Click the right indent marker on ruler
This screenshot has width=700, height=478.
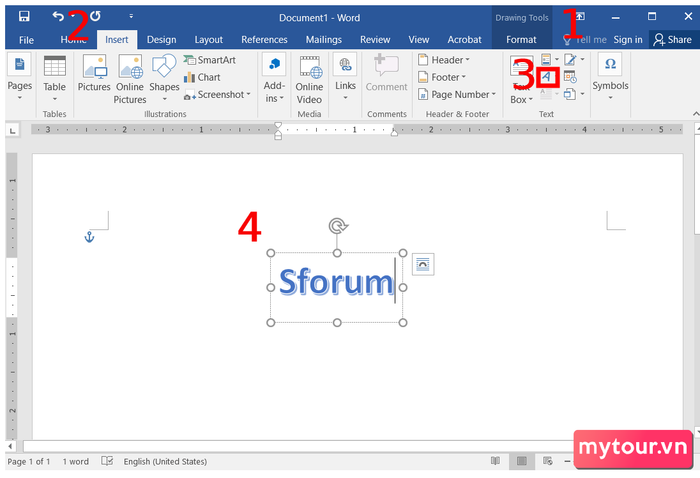pos(394,132)
